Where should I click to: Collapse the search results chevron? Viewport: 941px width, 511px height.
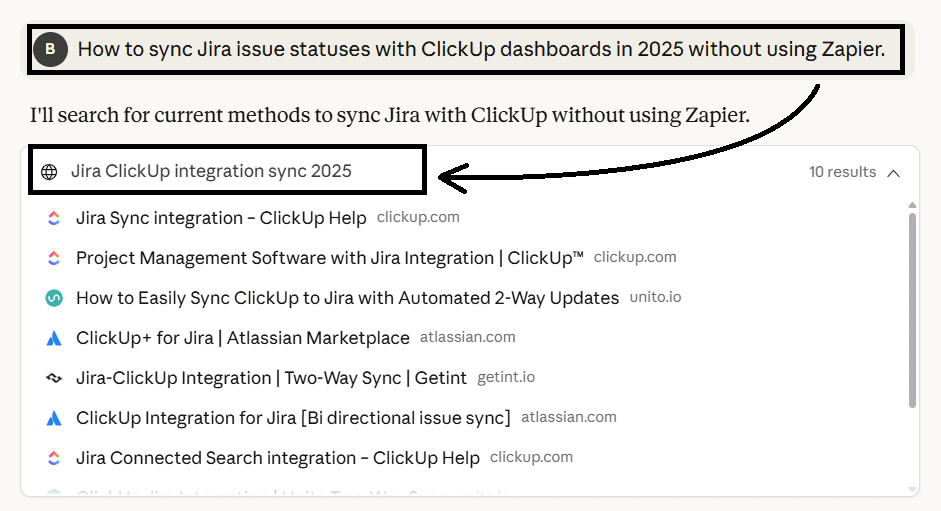pyautogui.click(x=893, y=172)
